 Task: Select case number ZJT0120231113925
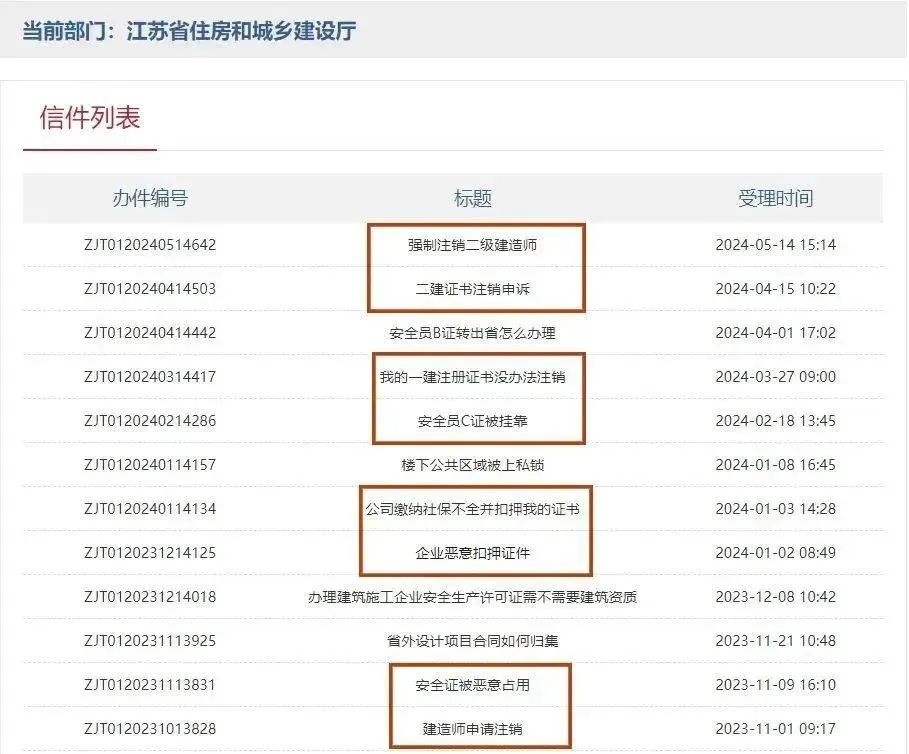pyautogui.click(x=150, y=641)
